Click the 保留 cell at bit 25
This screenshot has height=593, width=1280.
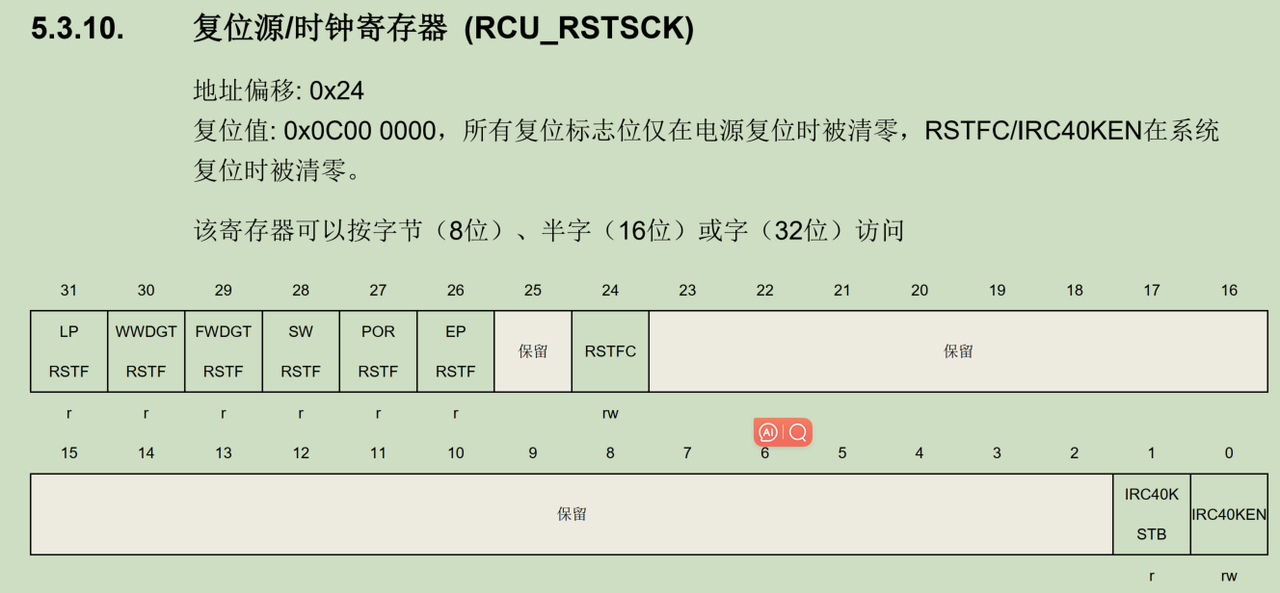532,351
